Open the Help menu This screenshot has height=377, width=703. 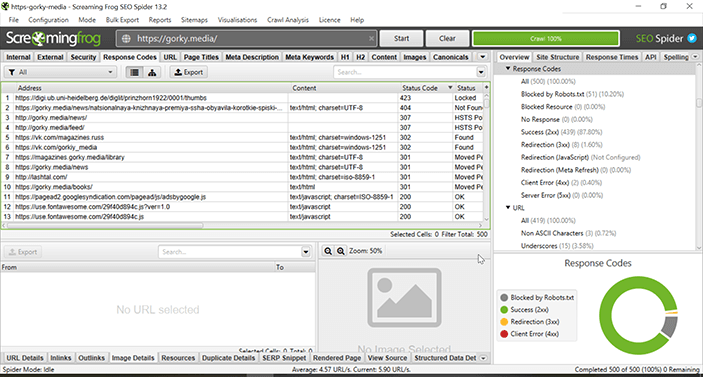click(357, 20)
